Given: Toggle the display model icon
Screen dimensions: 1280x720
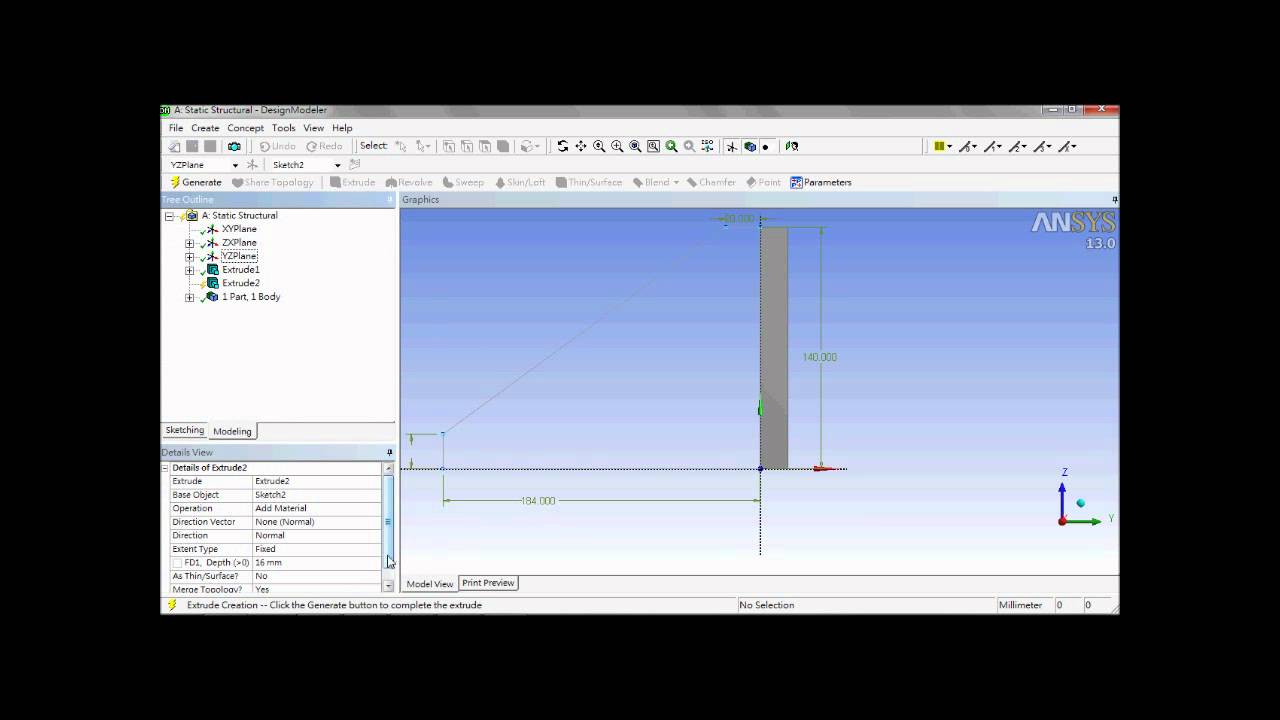Looking at the screenshot, I should click(750, 146).
